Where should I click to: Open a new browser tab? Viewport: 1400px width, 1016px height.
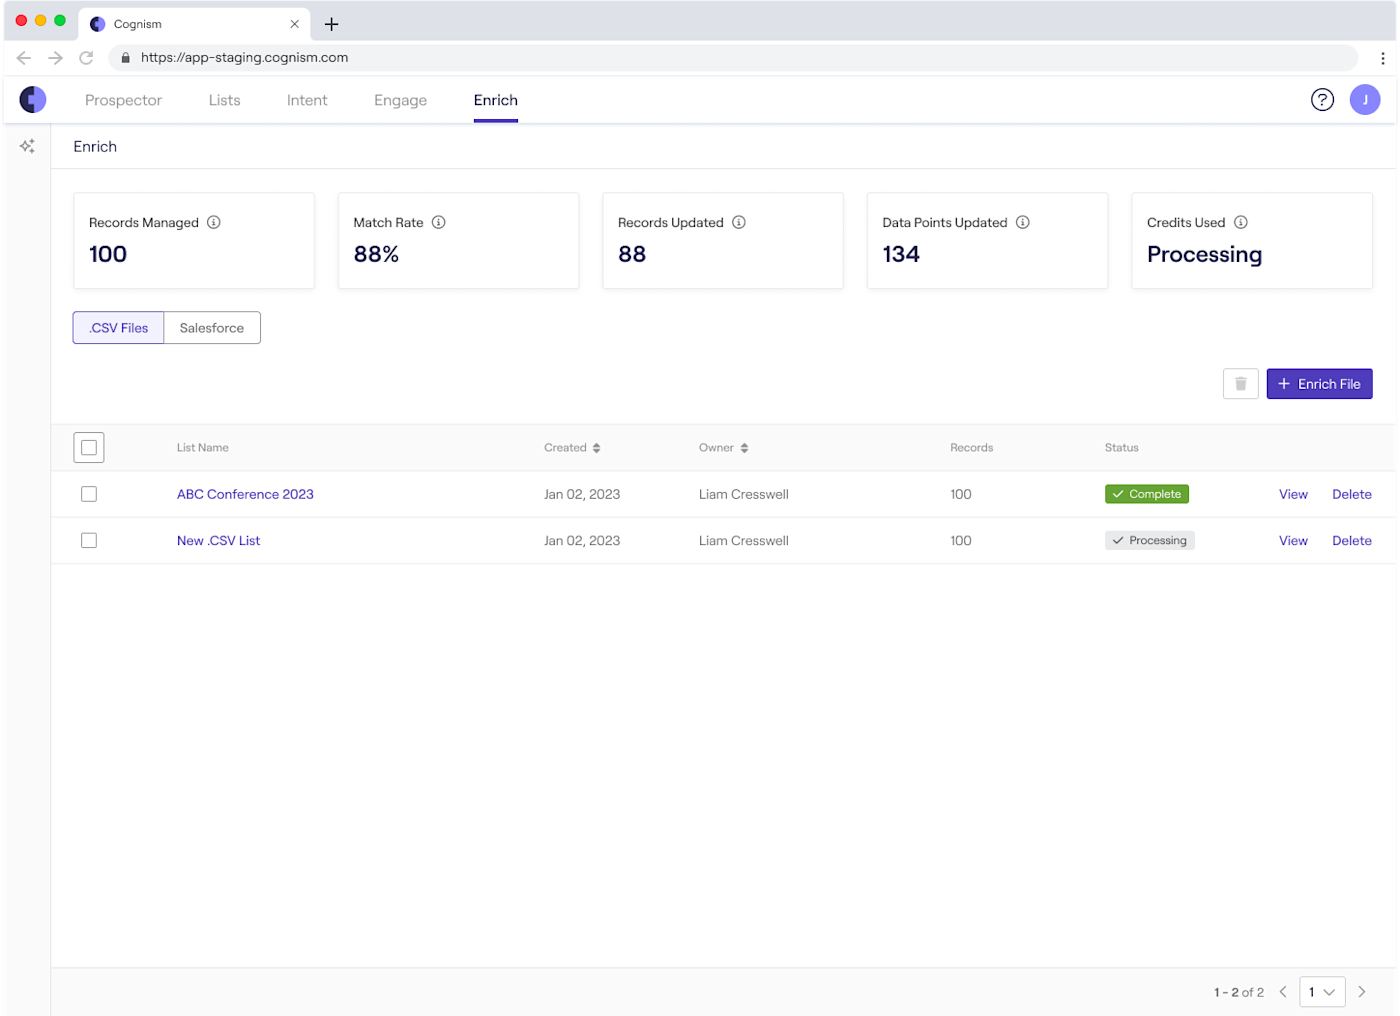coord(331,24)
